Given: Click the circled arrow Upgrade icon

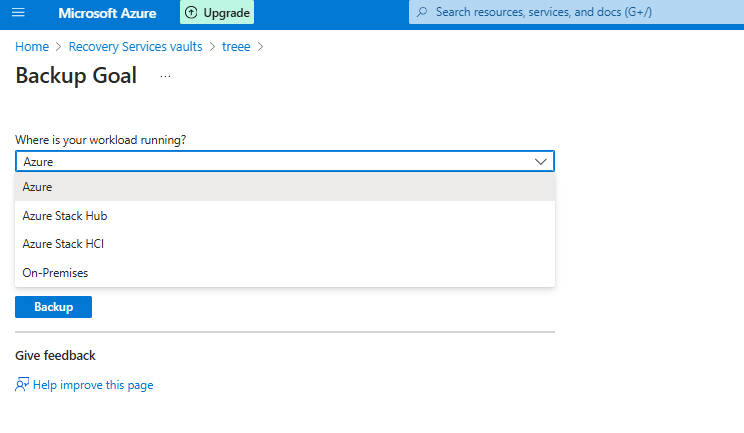Looking at the screenshot, I should click(x=191, y=13).
